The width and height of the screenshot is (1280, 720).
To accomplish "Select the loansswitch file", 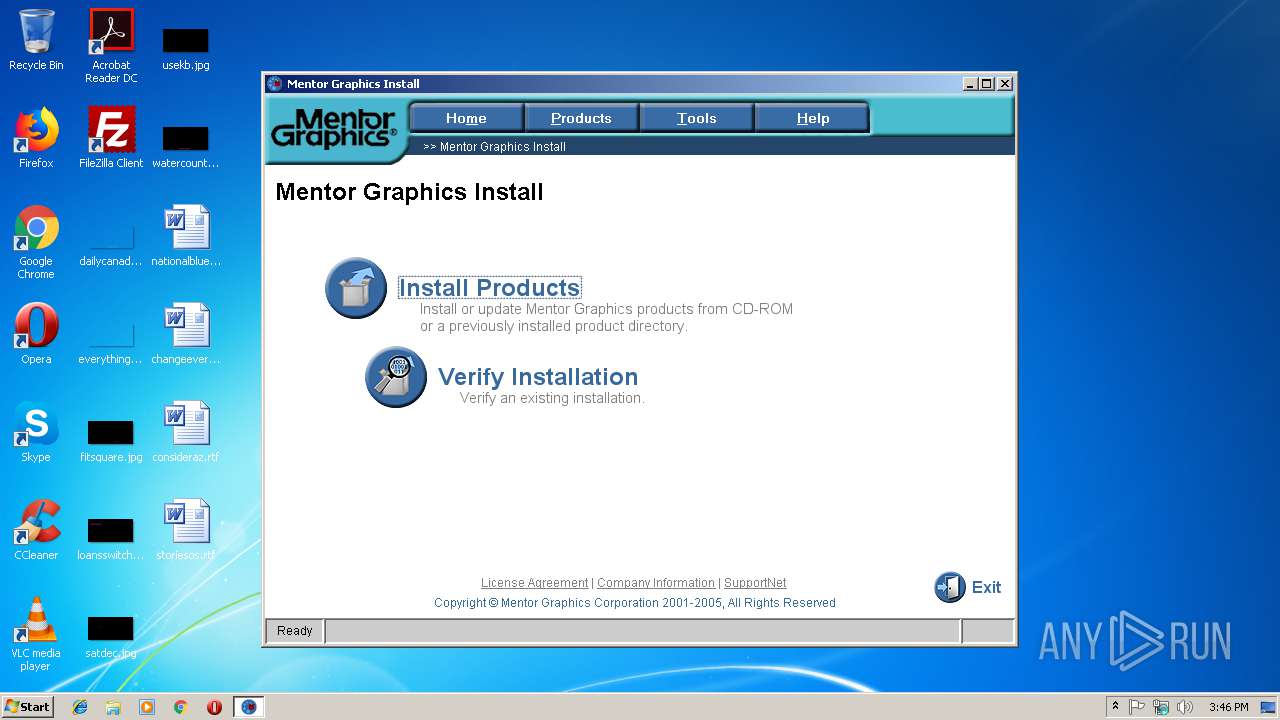I will tap(111, 538).
